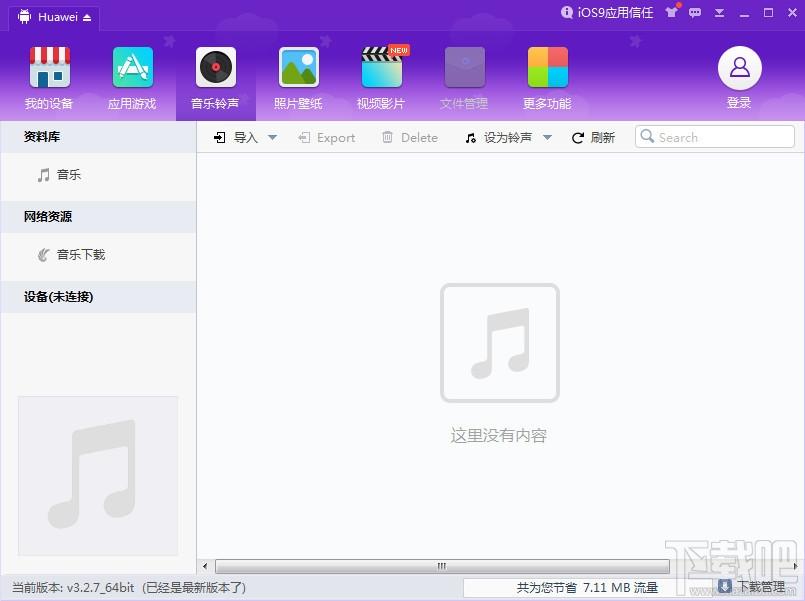Screen dimensions: 805x601
Task: Open the 应用游戏 apps and games section
Action: (132, 77)
